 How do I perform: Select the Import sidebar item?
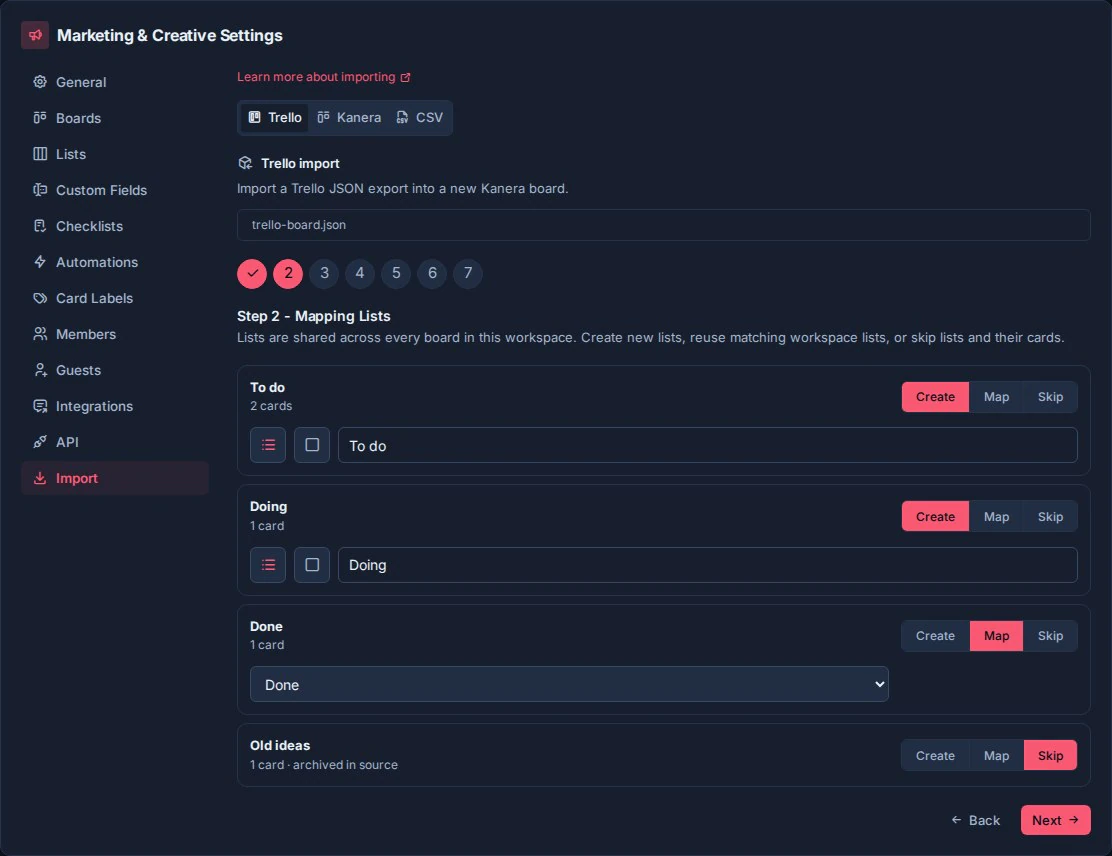coord(114,478)
